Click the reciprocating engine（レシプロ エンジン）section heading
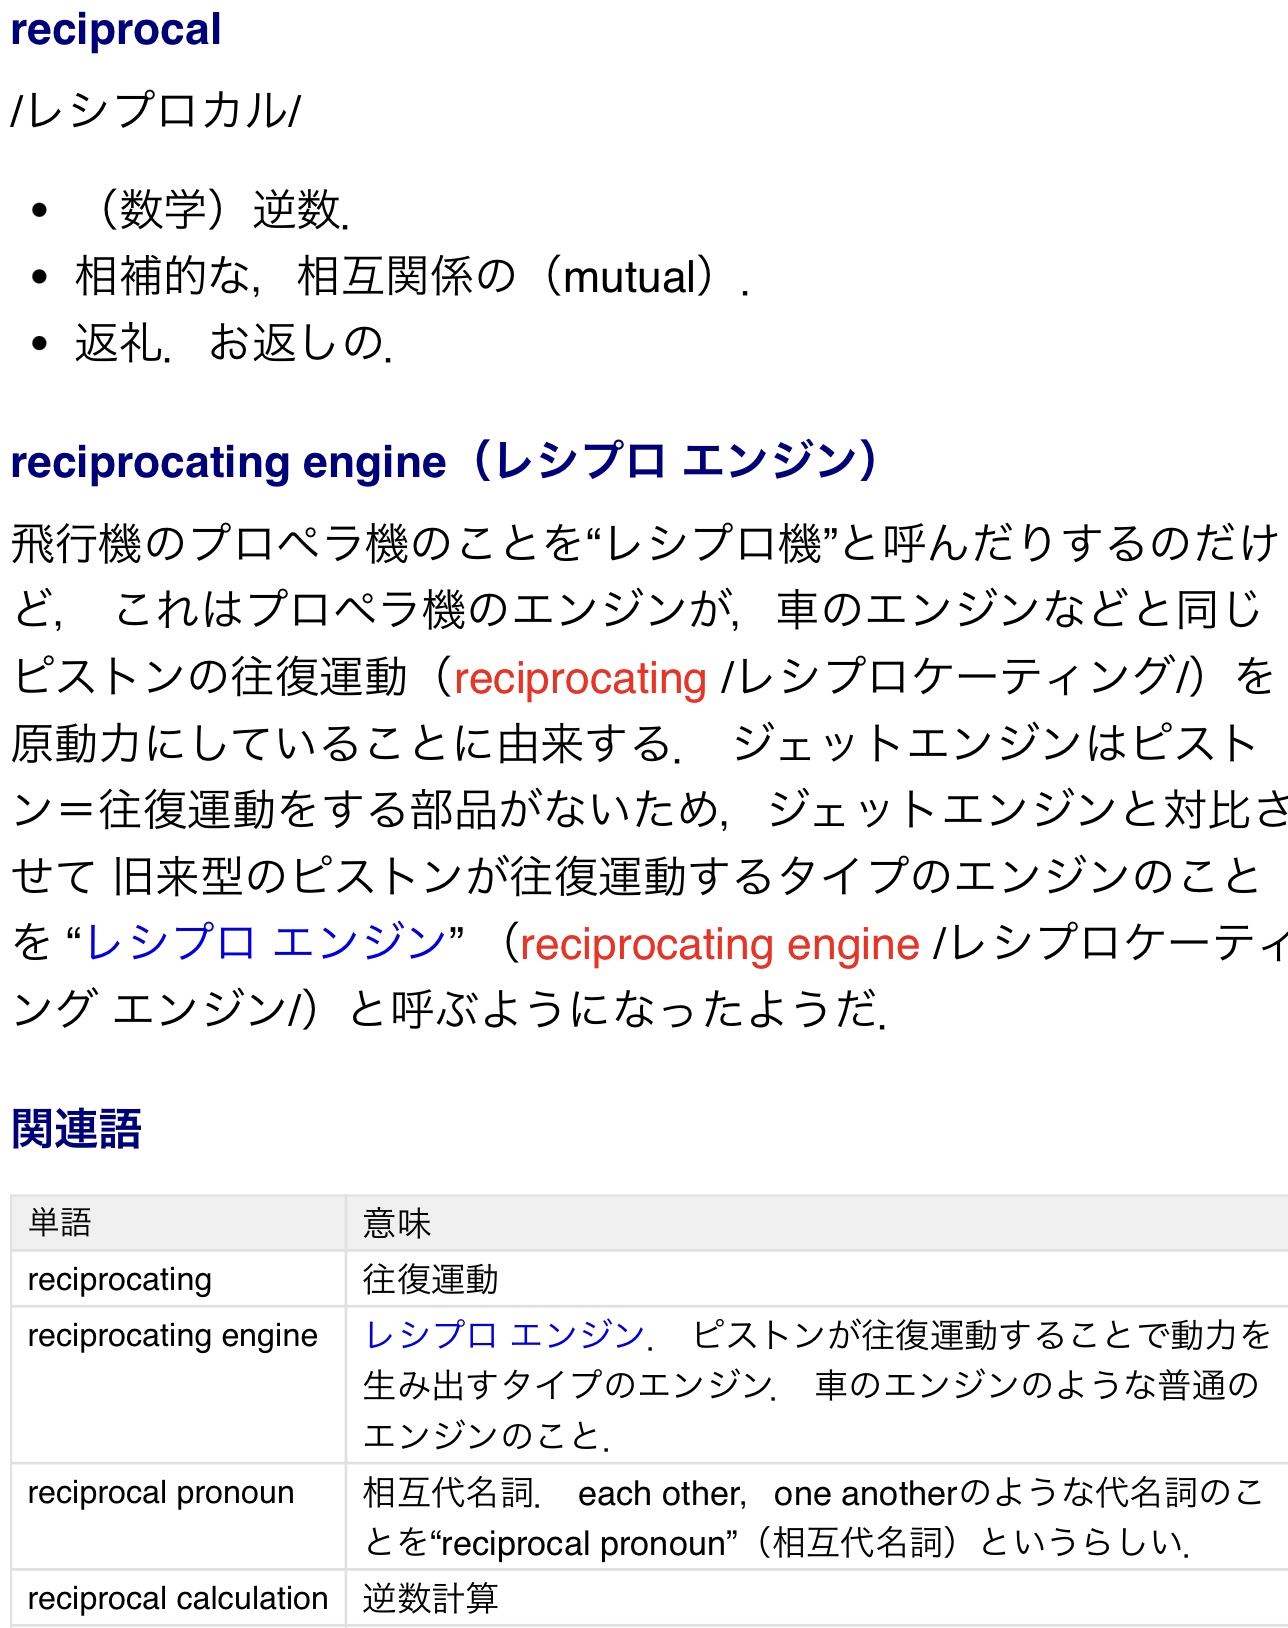The image size is (1288, 1628). coord(444,462)
